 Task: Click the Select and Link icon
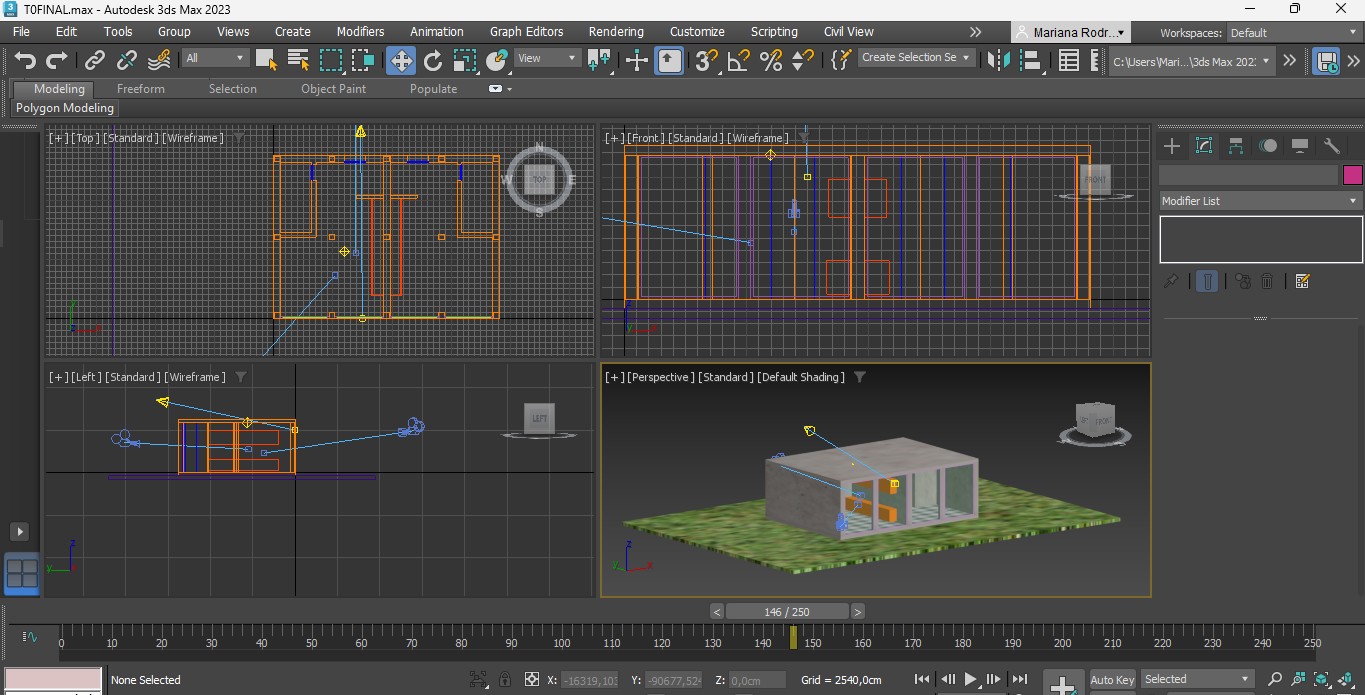coord(95,61)
